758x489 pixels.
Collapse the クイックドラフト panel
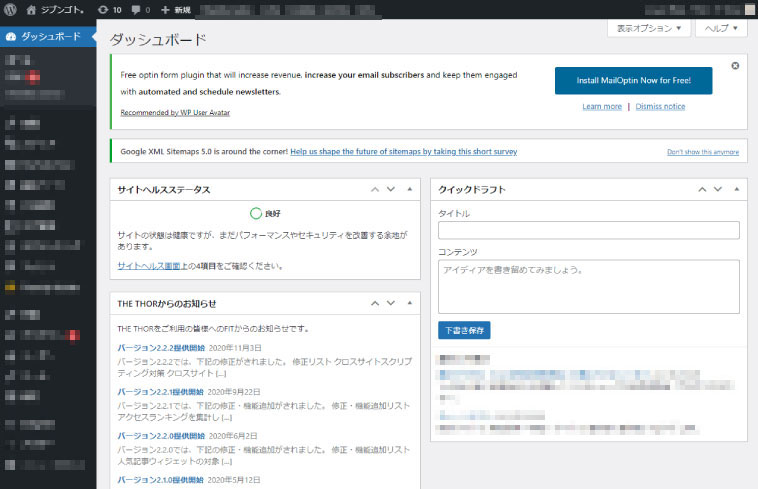[x=736, y=189]
